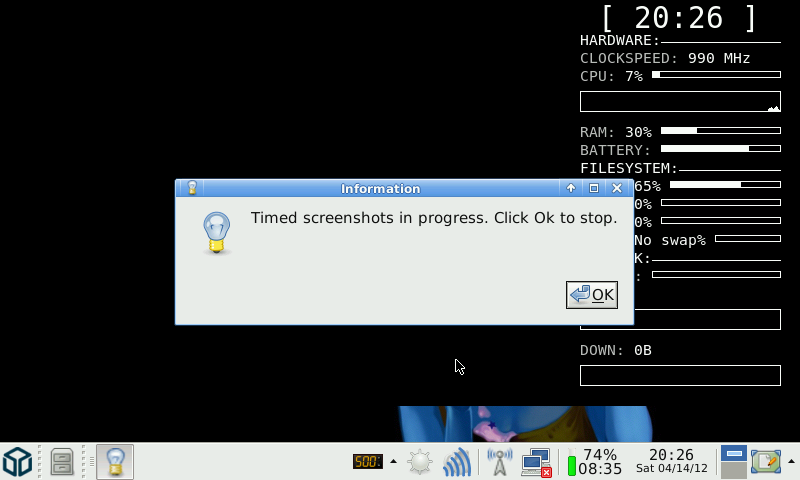
Task: Open the file cabinet launcher in panel
Action: [x=62, y=462]
